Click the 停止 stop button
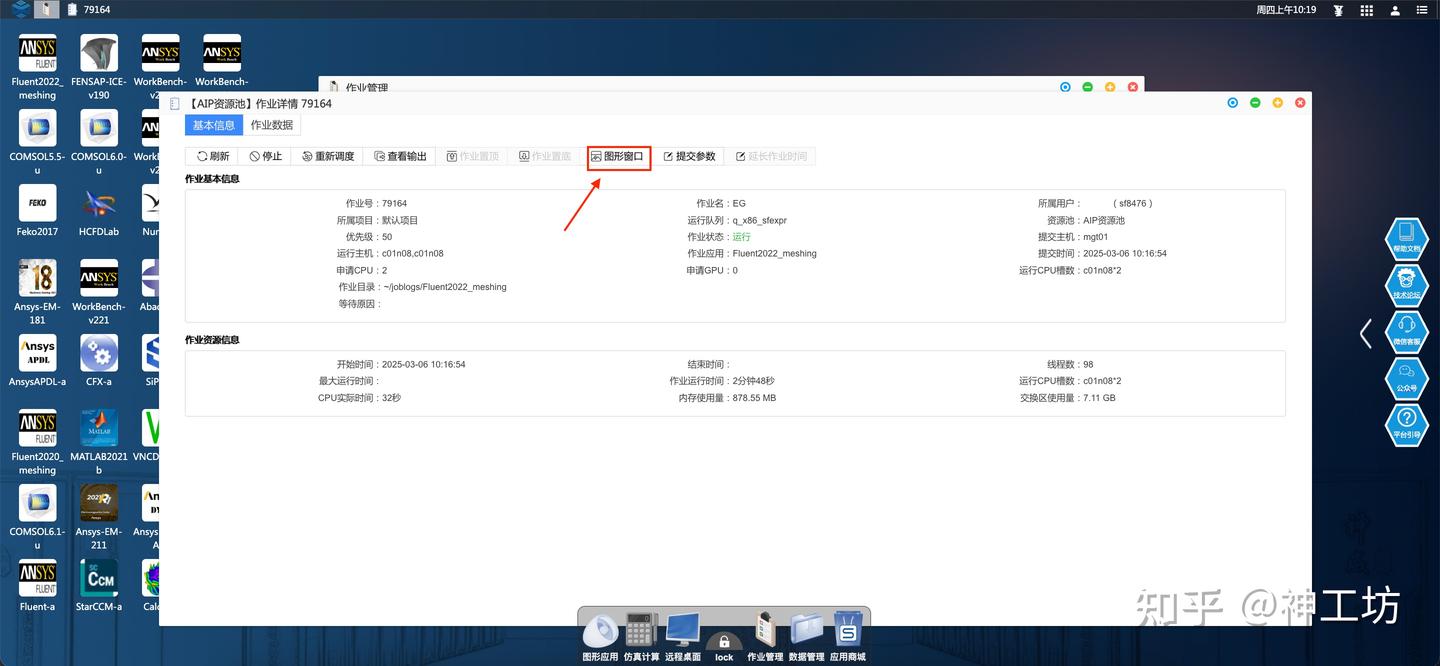Screen dimensions: 1440x666 click(265, 156)
